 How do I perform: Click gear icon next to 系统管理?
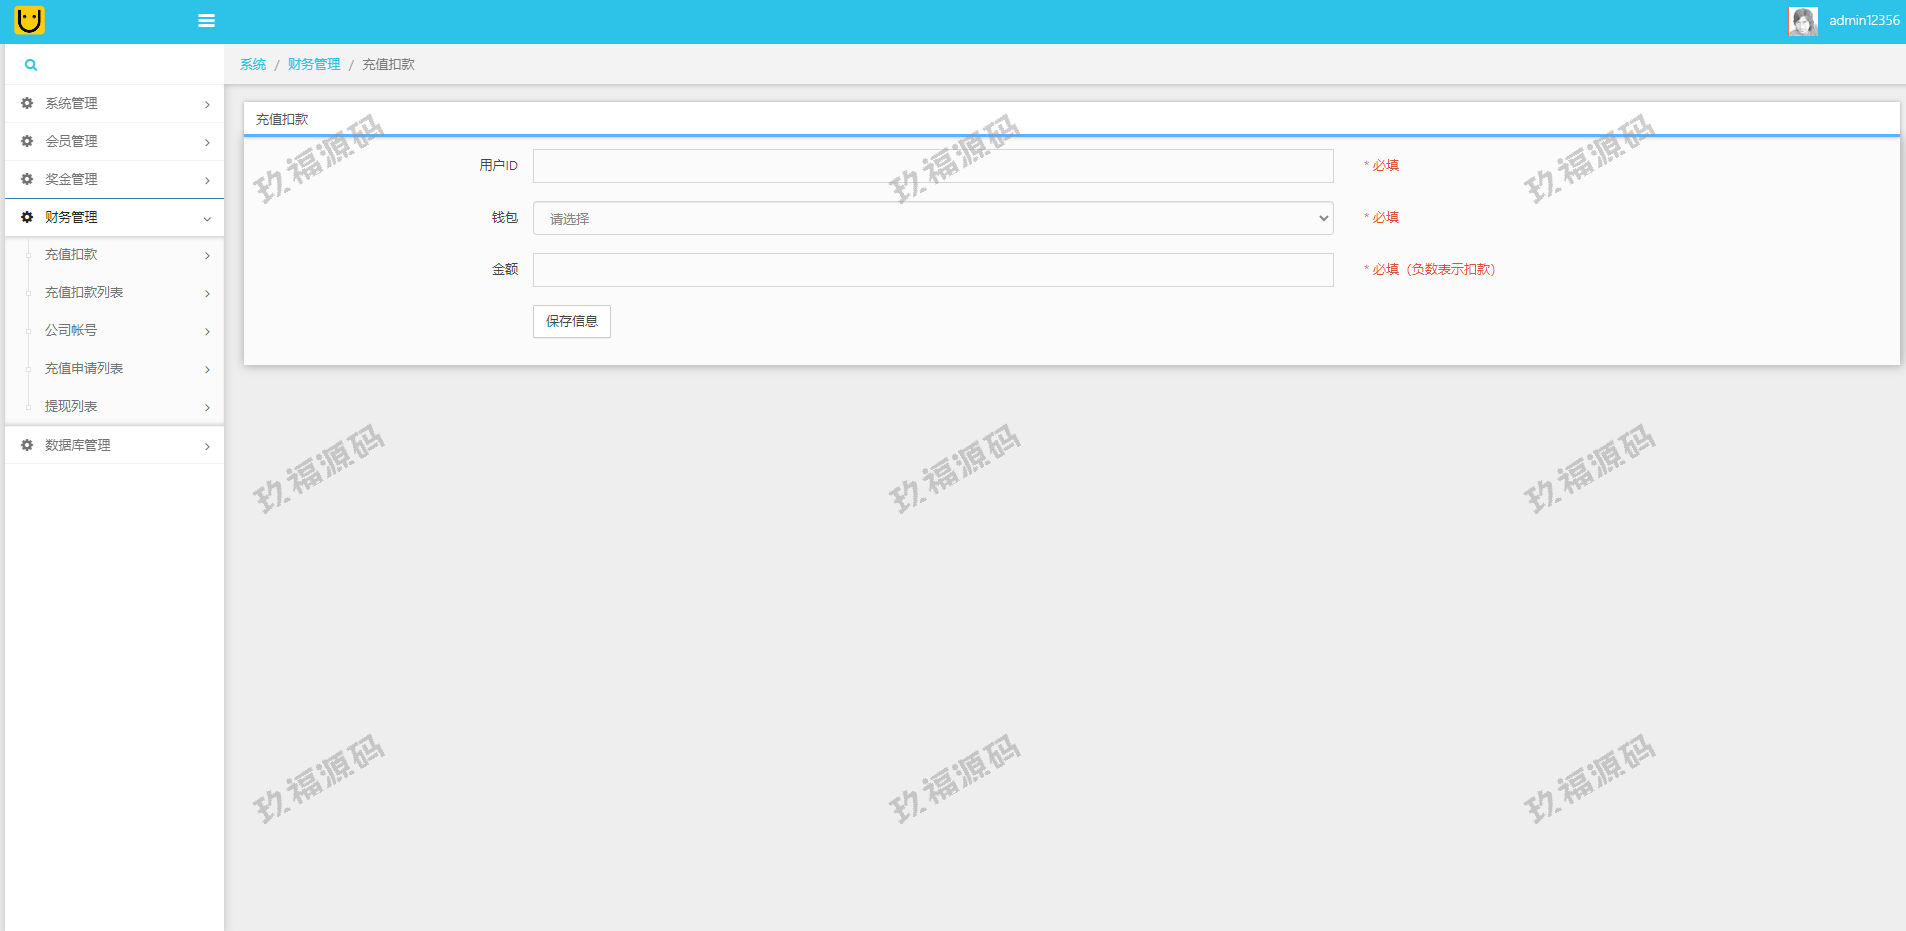[27, 104]
